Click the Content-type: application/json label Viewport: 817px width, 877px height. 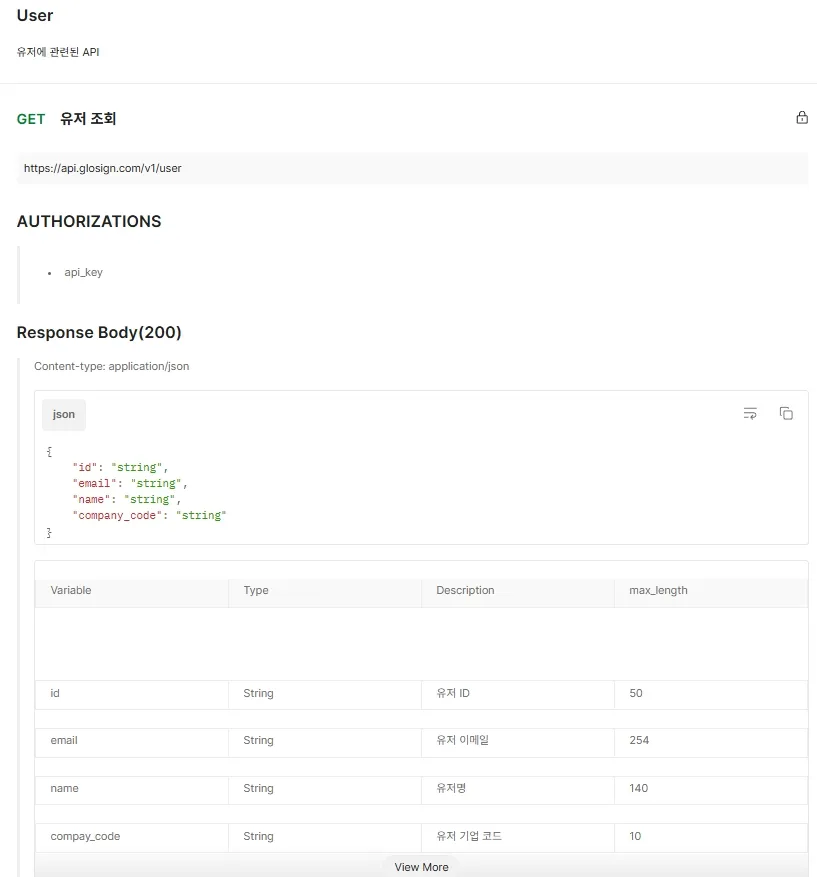pyautogui.click(x=111, y=366)
